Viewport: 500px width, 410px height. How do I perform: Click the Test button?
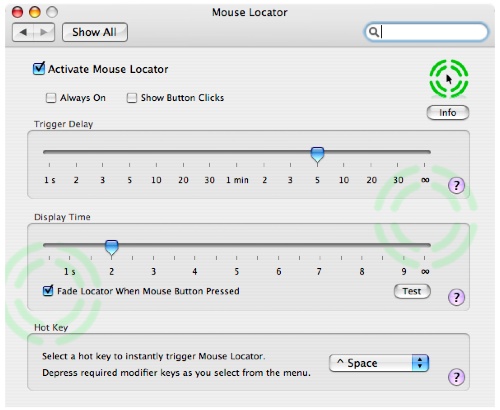coord(412,291)
